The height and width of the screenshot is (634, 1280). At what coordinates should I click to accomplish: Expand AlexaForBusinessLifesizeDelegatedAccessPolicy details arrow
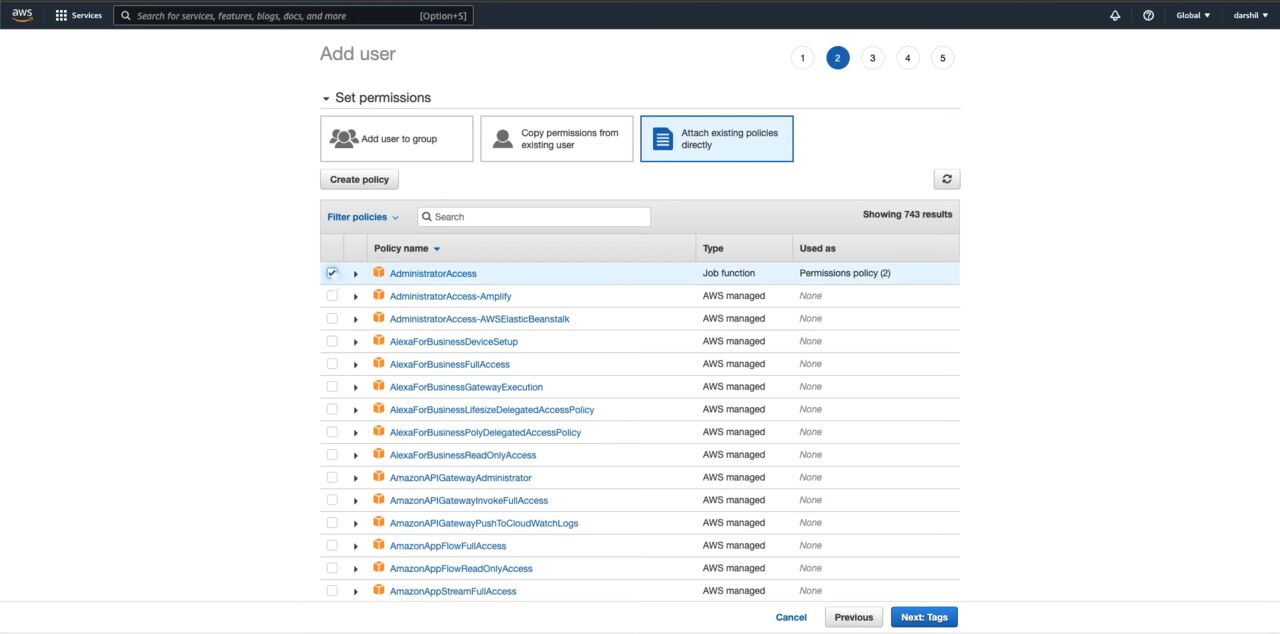coord(356,410)
